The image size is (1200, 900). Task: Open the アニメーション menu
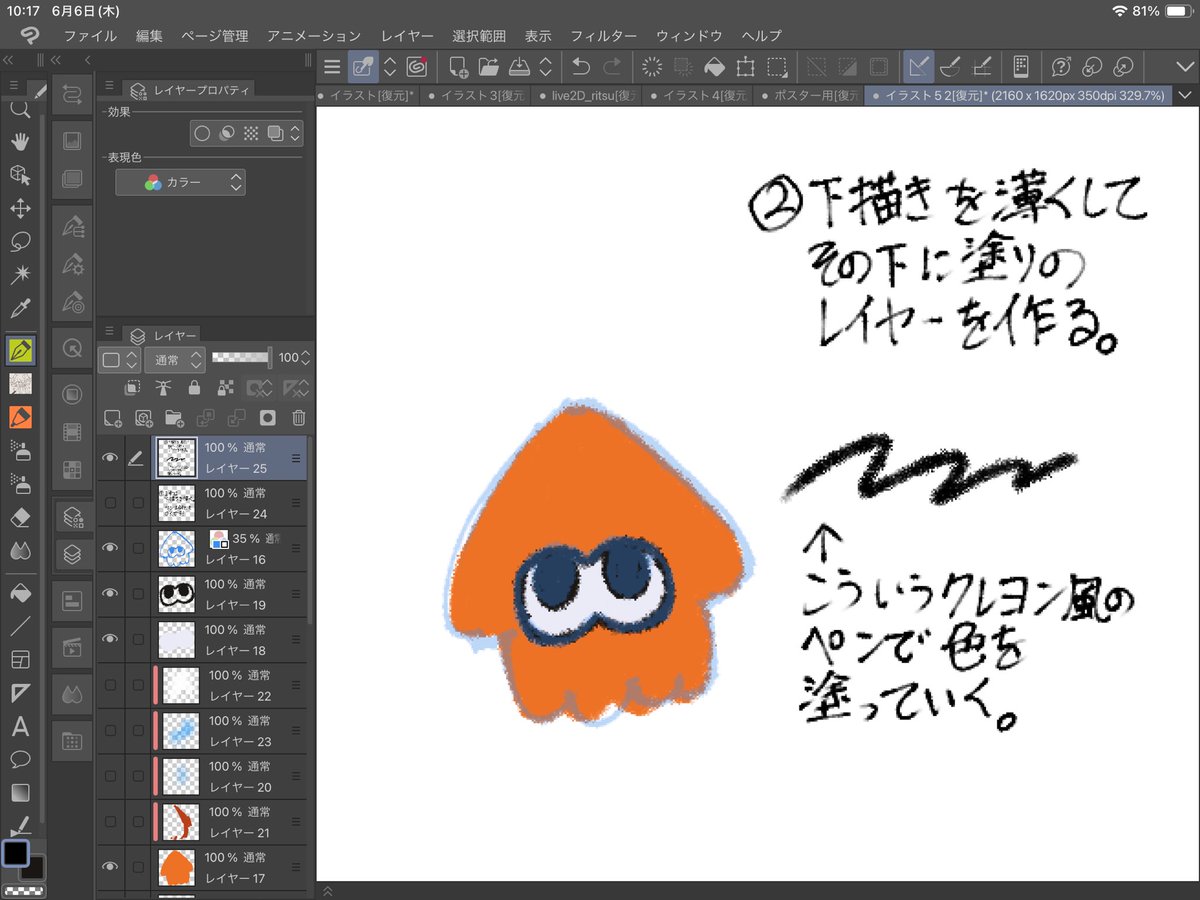(x=314, y=35)
